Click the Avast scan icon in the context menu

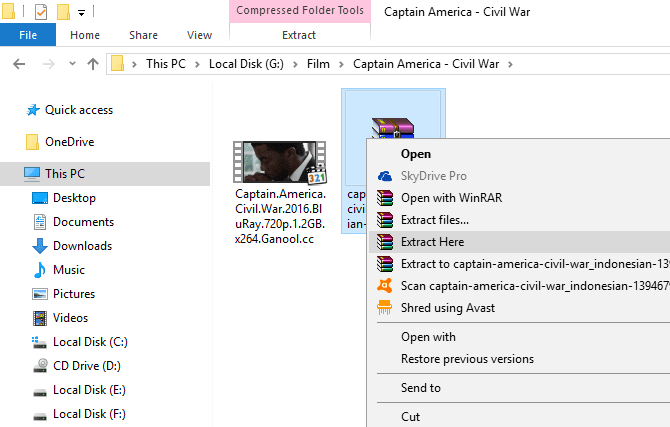[x=385, y=286]
